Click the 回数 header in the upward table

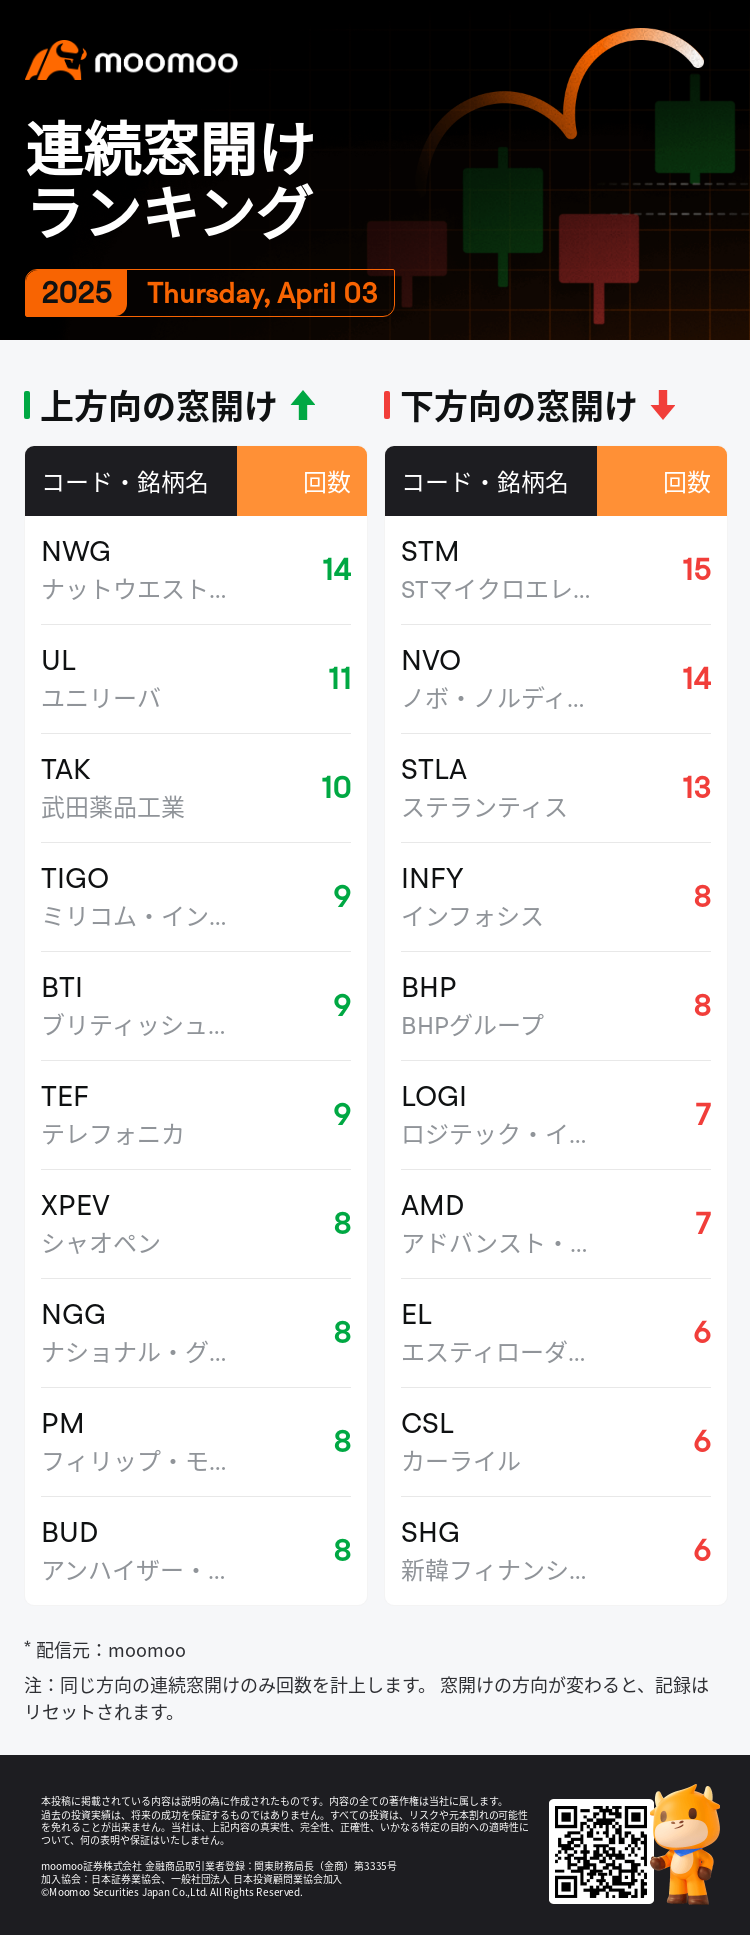[x=326, y=482]
